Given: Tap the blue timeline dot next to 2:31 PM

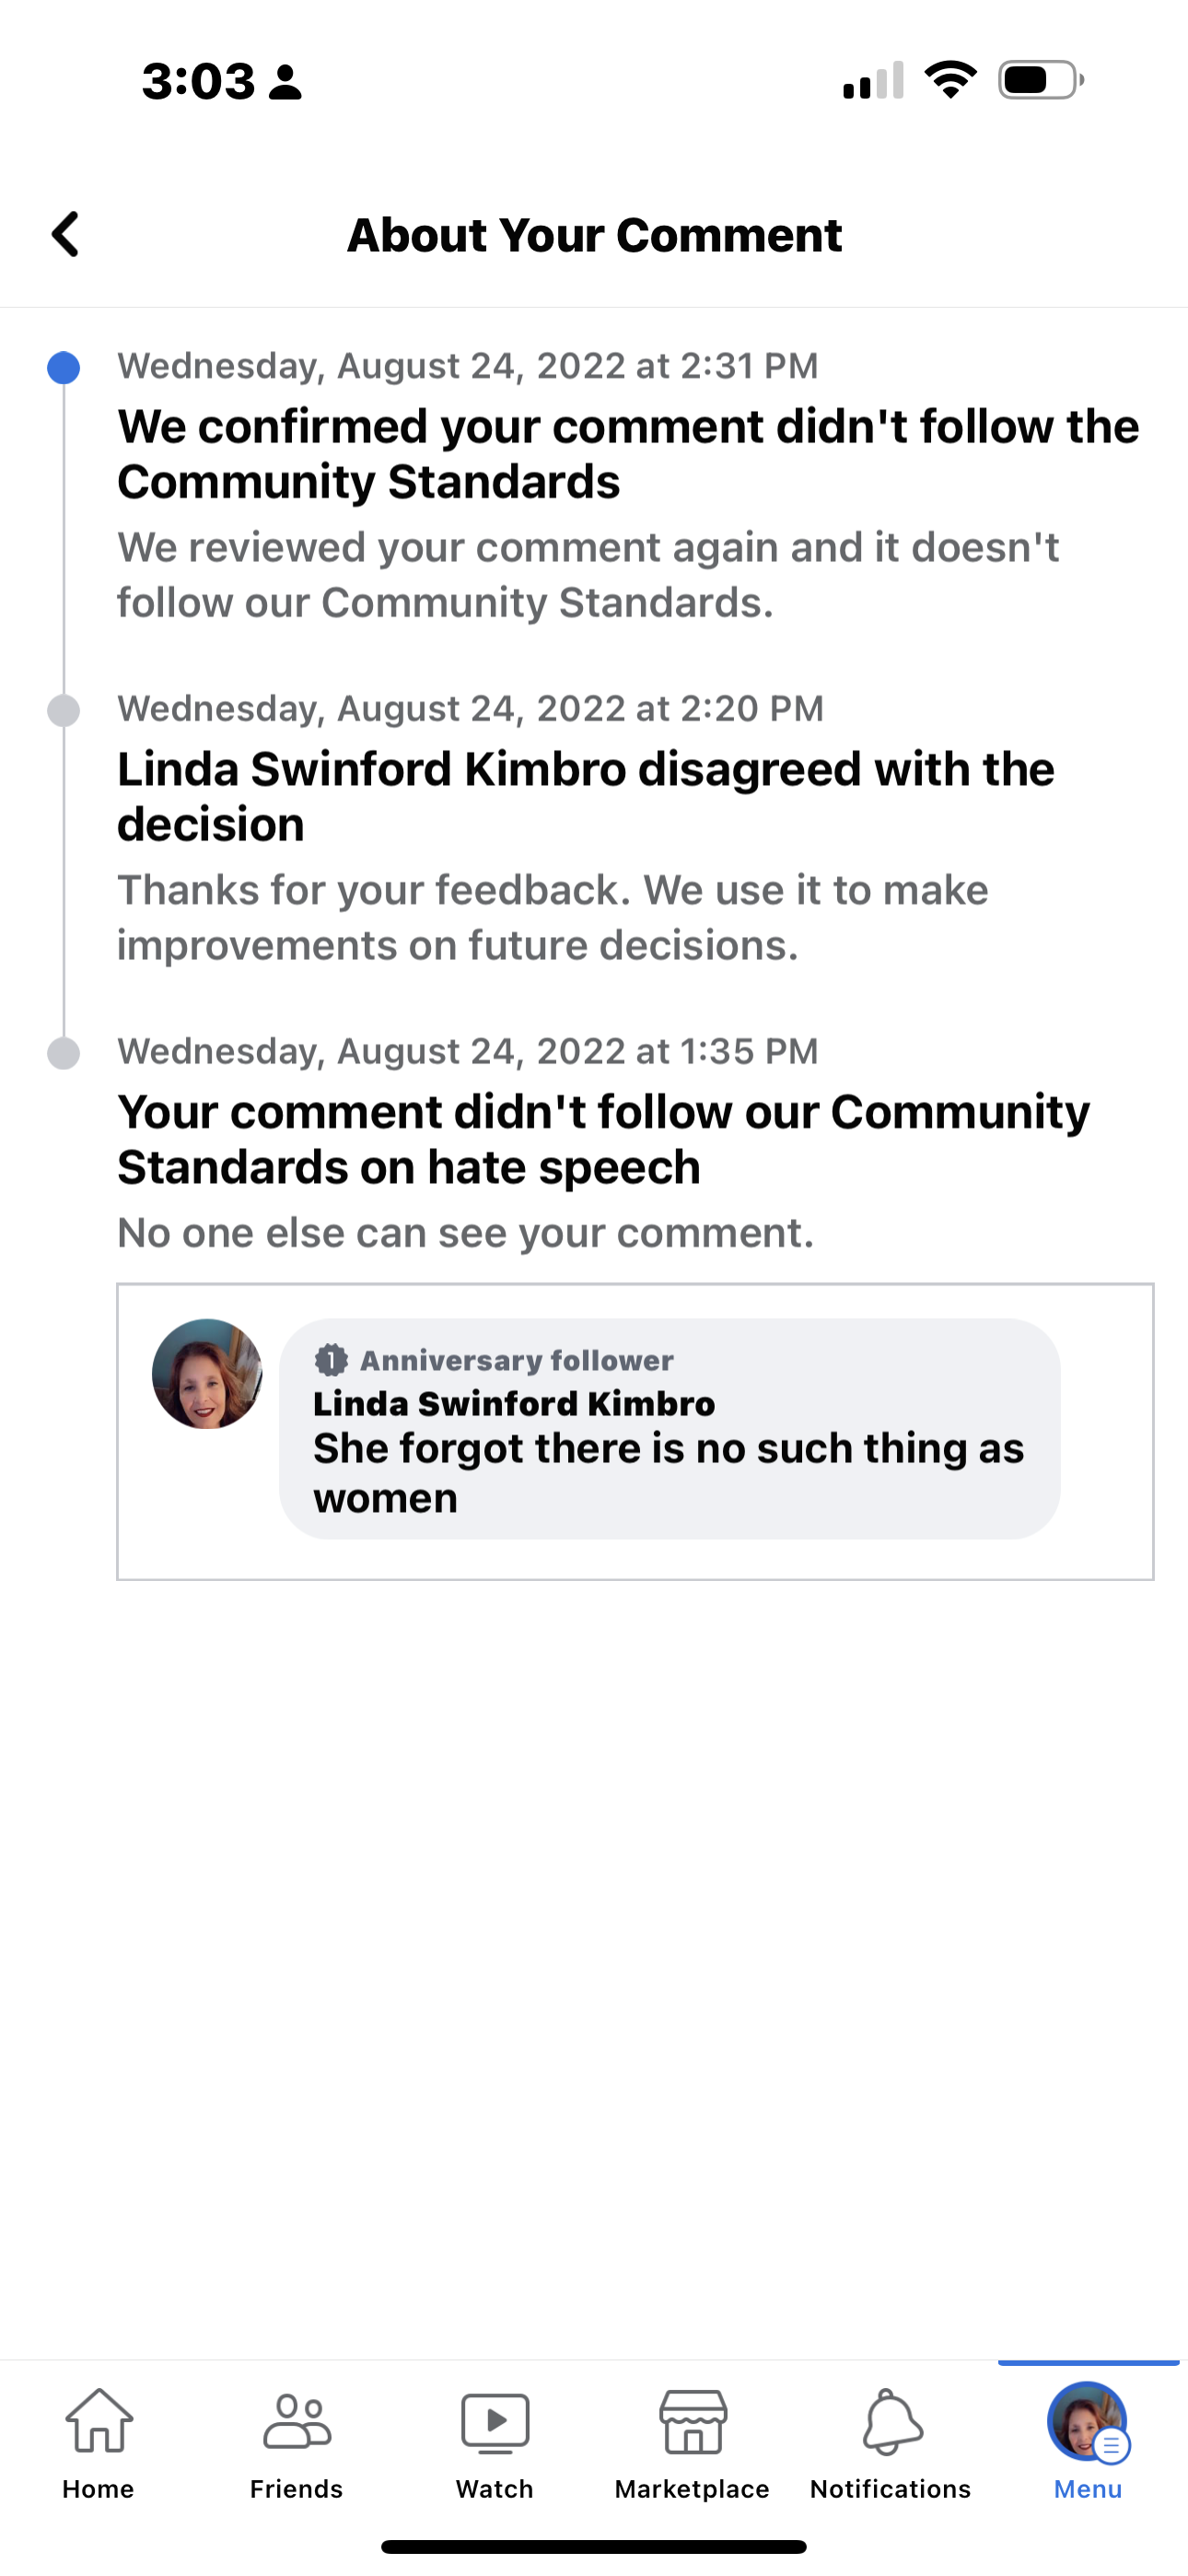Looking at the screenshot, I should 63,368.
